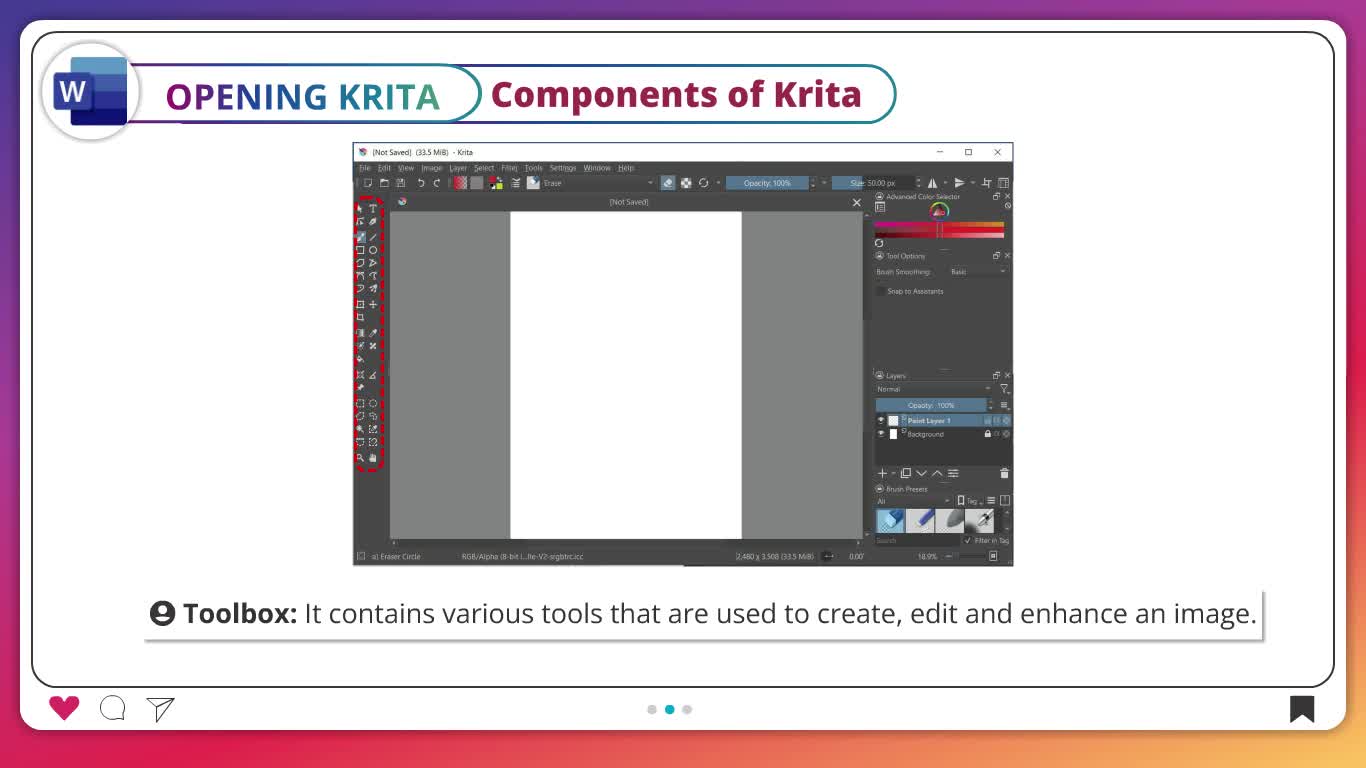Hide Background layer eye icon
Screen dimensions: 1366x768
click(x=881, y=434)
